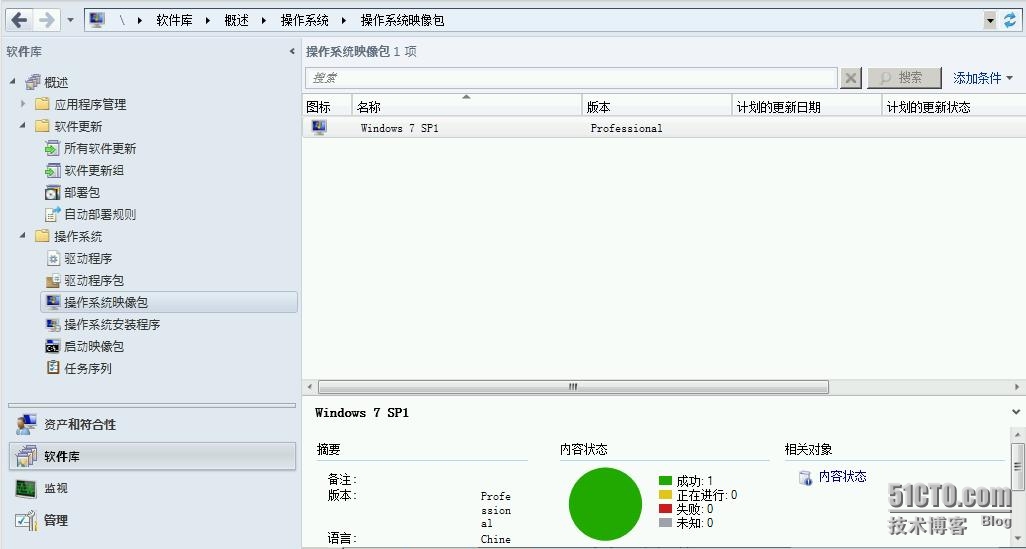Select the 概述 node icon

click(33, 82)
